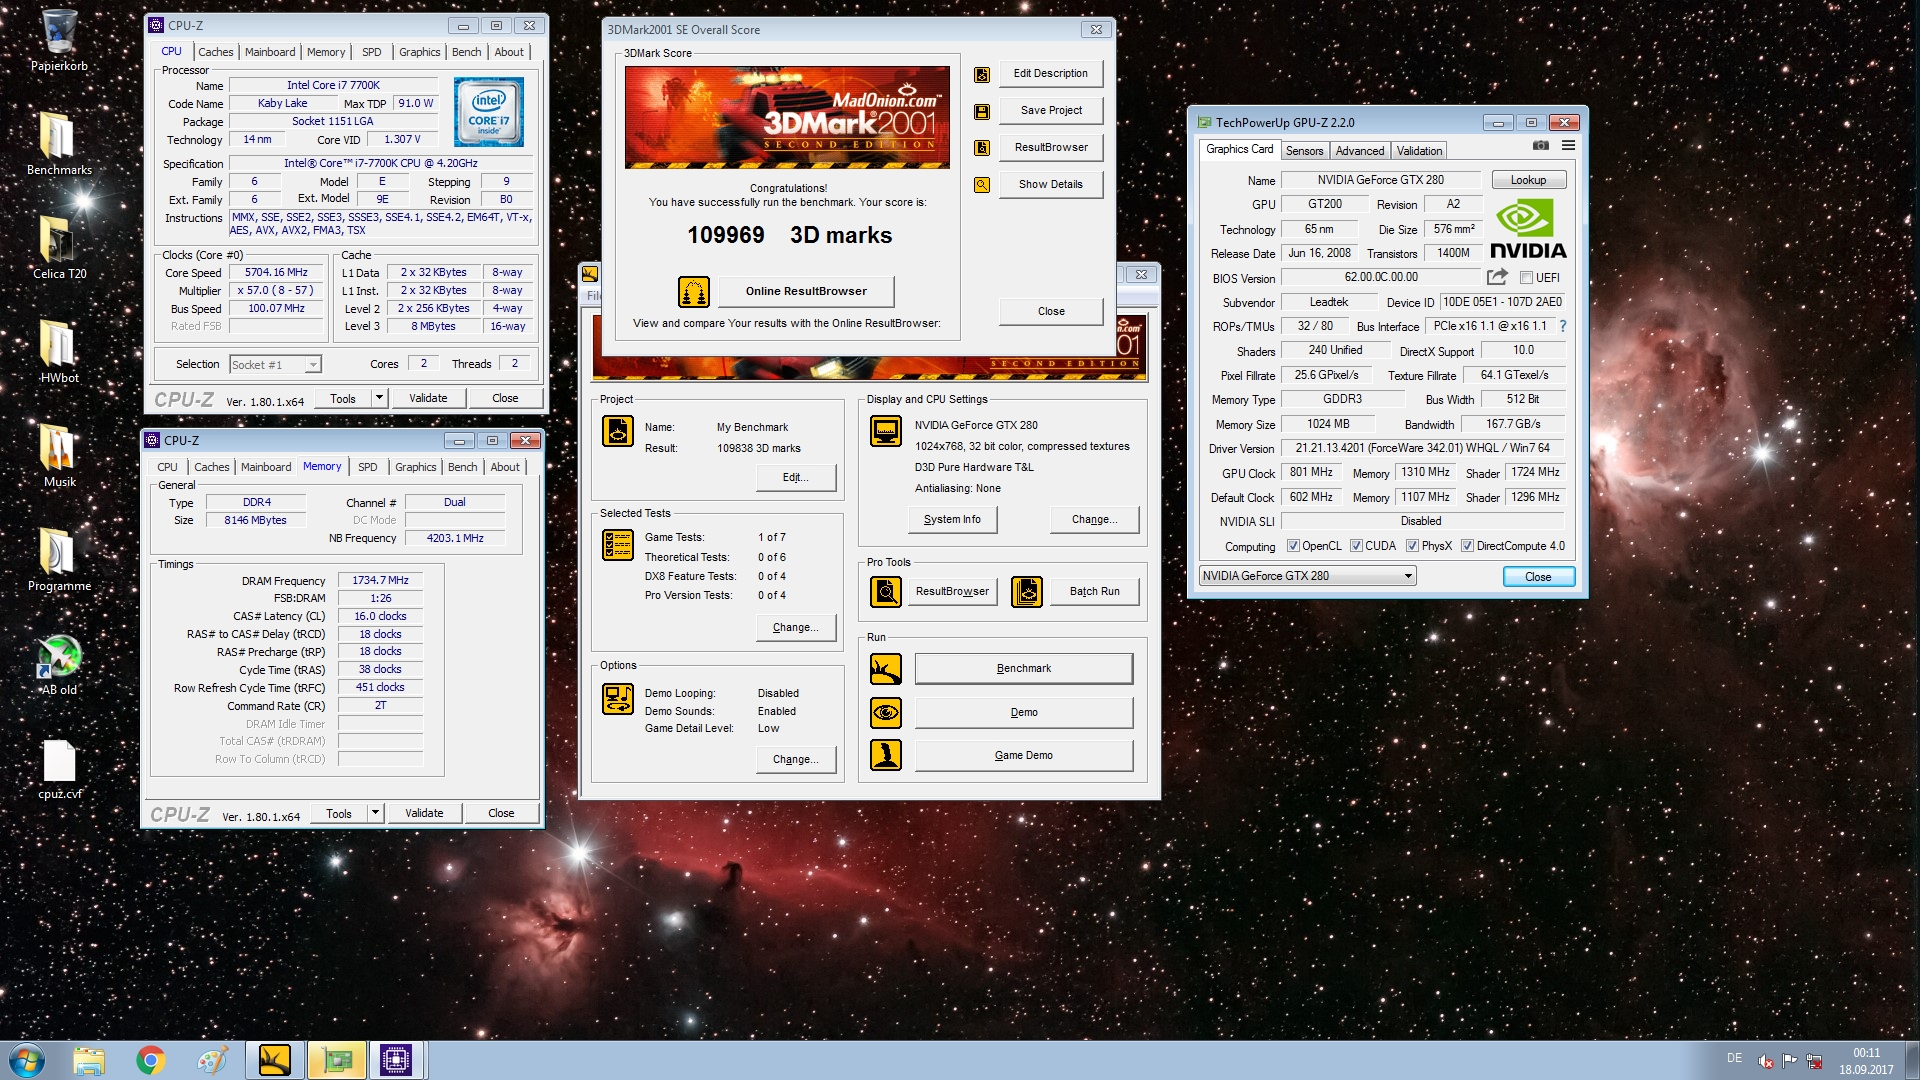Image resolution: width=1920 pixels, height=1080 pixels.
Task: Open the Windows Start orb
Action: point(27,1060)
